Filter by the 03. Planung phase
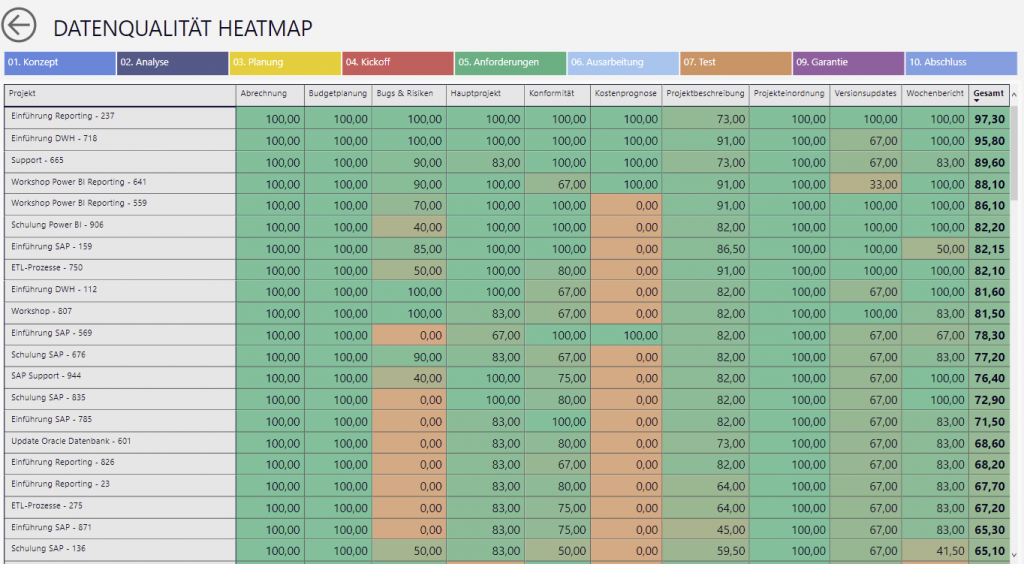 285,63
